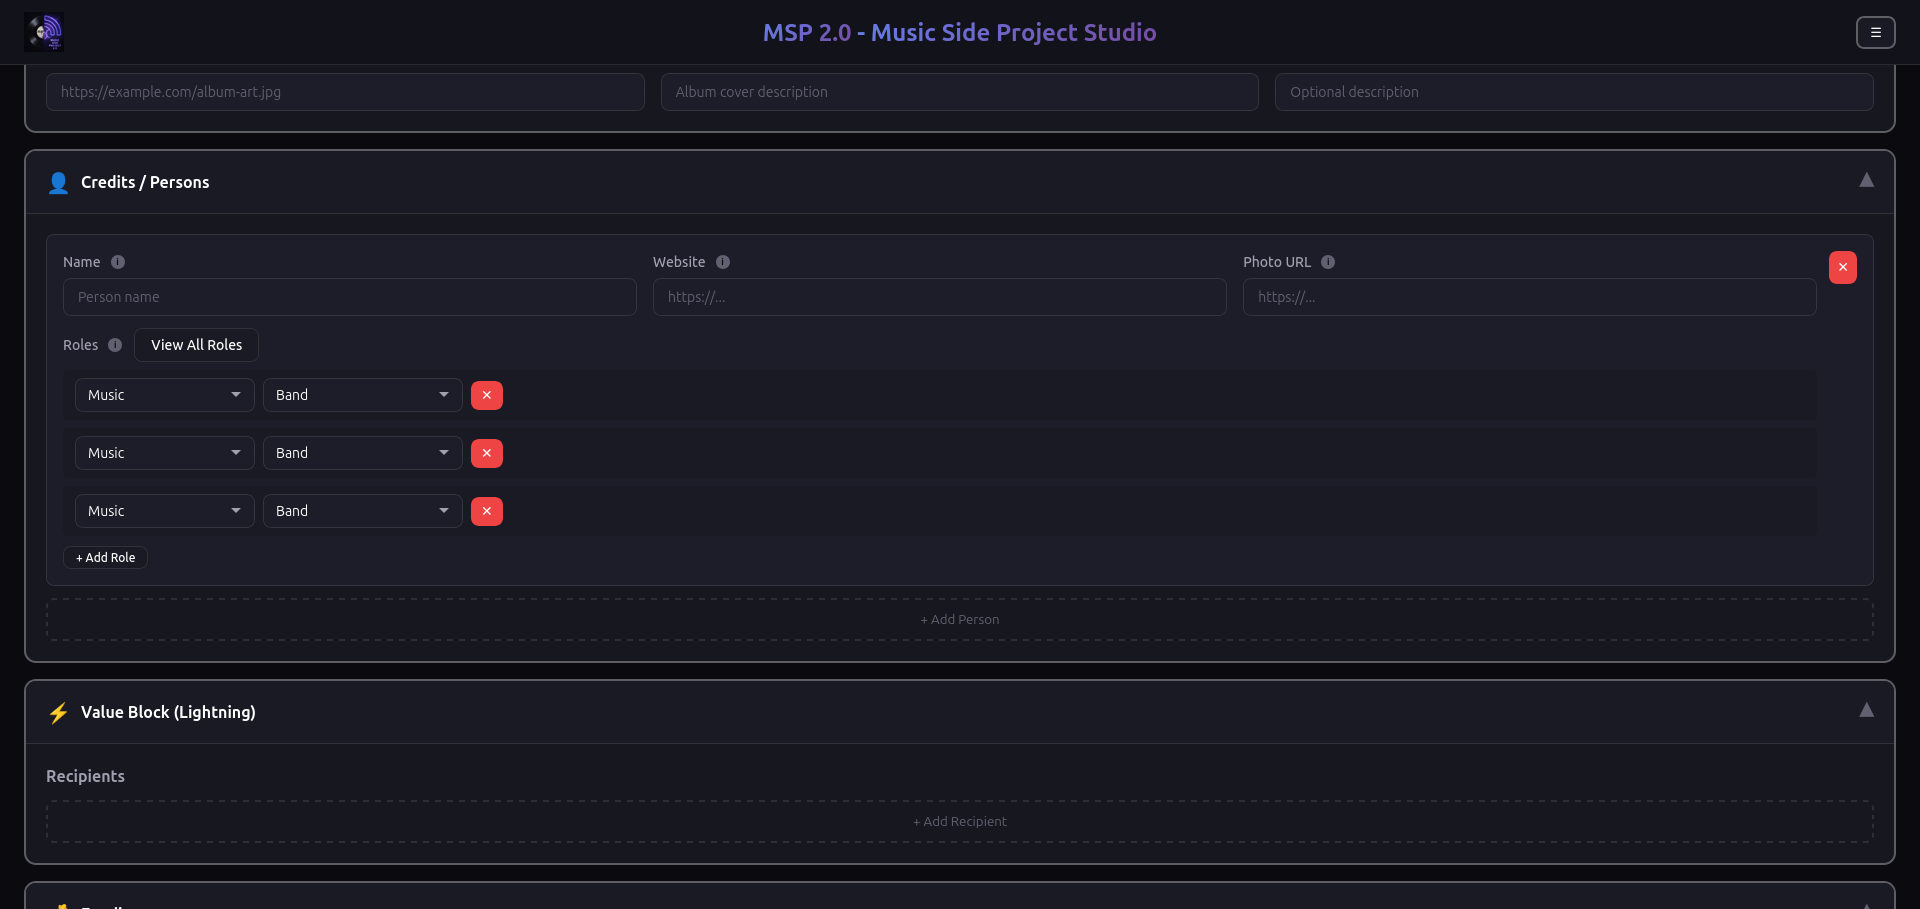Click the info icon next to Photo URL
This screenshot has height=909, width=1920.
[x=1328, y=262]
